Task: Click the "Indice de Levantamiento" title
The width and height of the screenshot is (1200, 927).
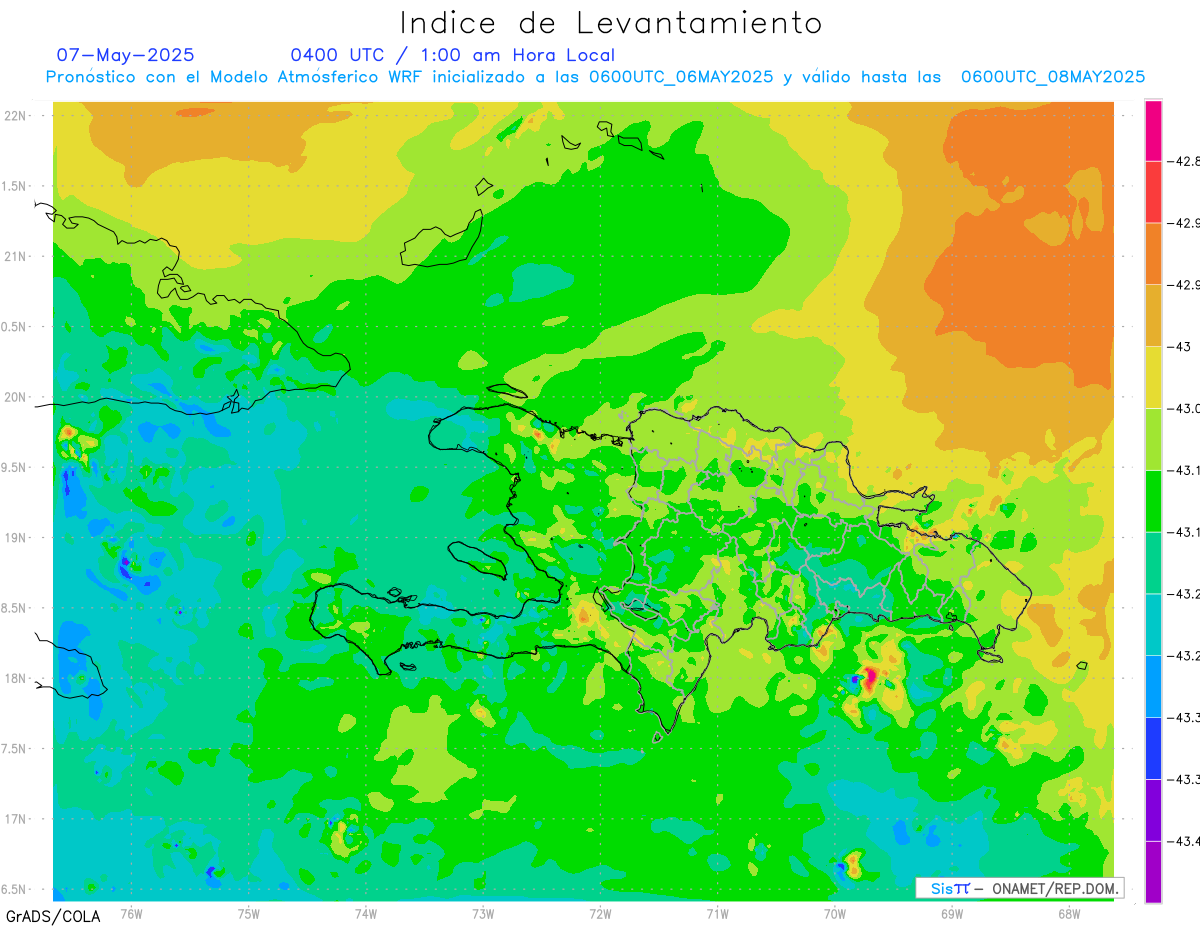Action: [x=611, y=23]
